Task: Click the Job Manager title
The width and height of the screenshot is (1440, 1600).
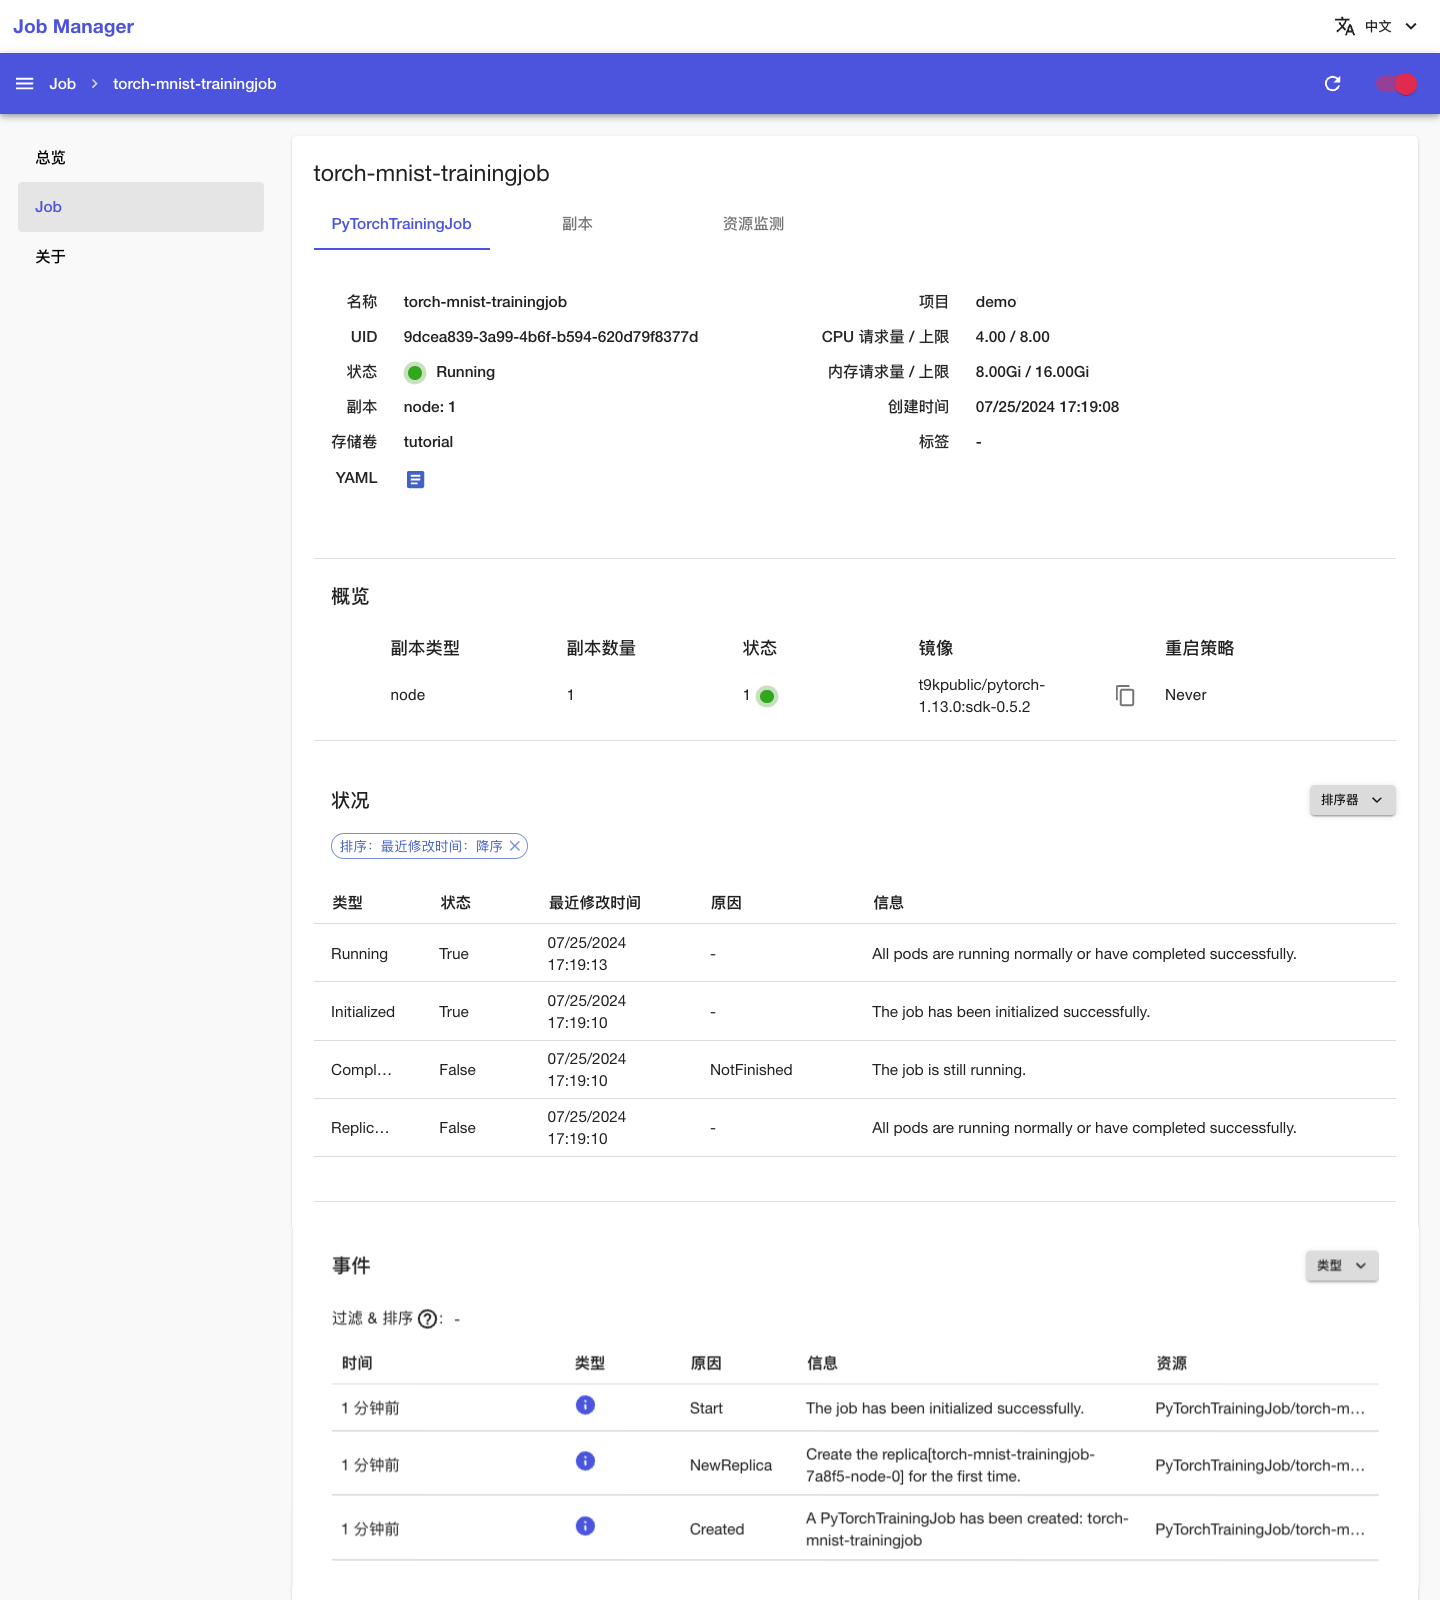Action: 73,27
